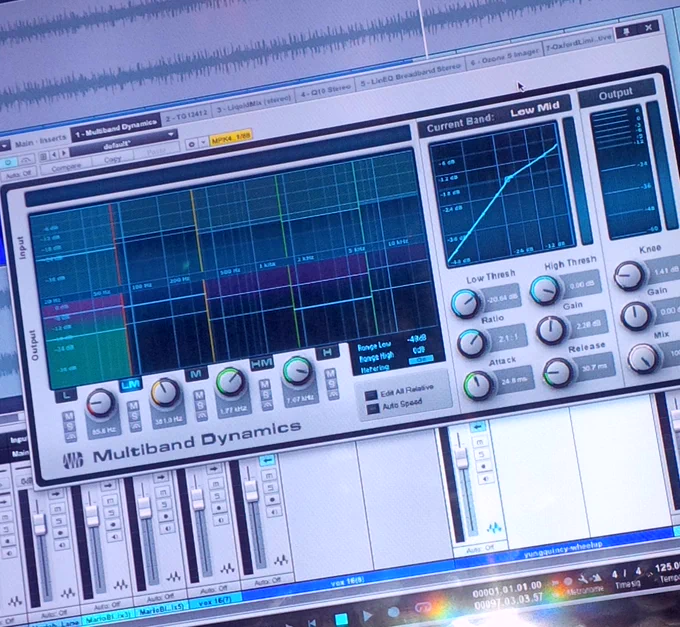Select the M band button
This screenshot has height=627, width=680.
pyautogui.click(x=196, y=374)
